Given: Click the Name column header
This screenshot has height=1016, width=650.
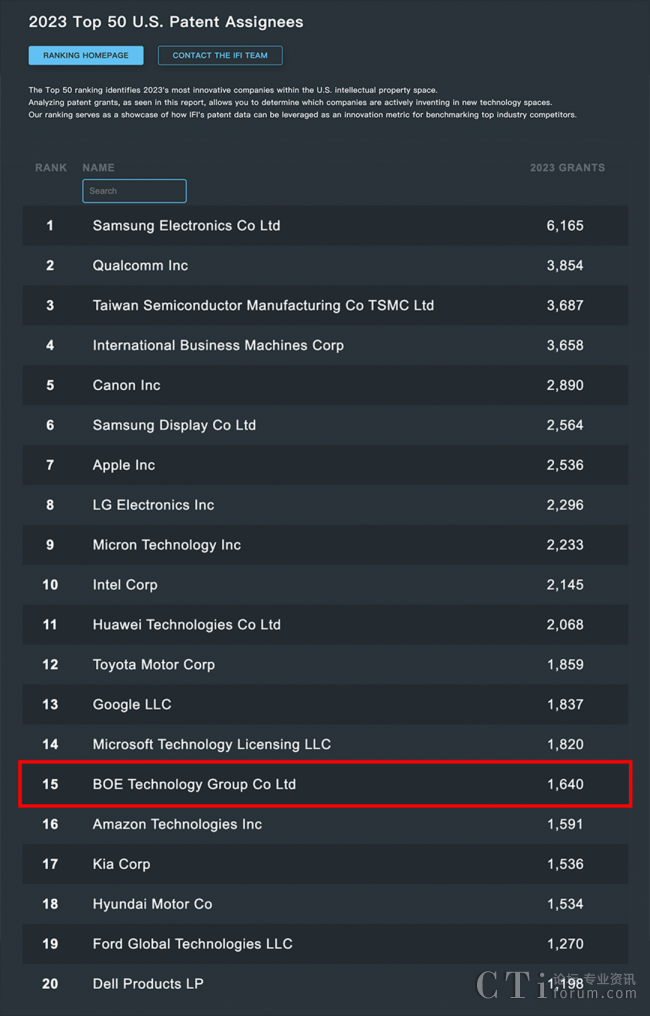Looking at the screenshot, I should click(98, 168).
